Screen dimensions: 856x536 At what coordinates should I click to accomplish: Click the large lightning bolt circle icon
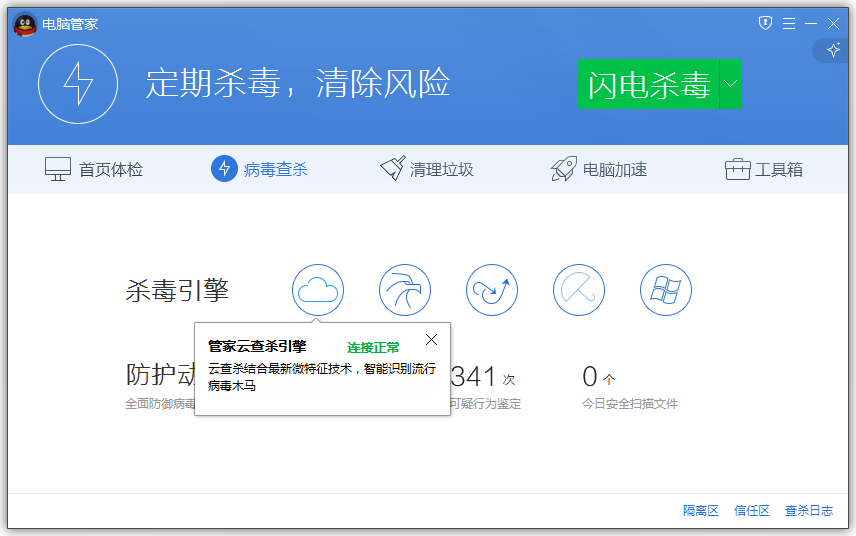pyautogui.click(x=78, y=84)
